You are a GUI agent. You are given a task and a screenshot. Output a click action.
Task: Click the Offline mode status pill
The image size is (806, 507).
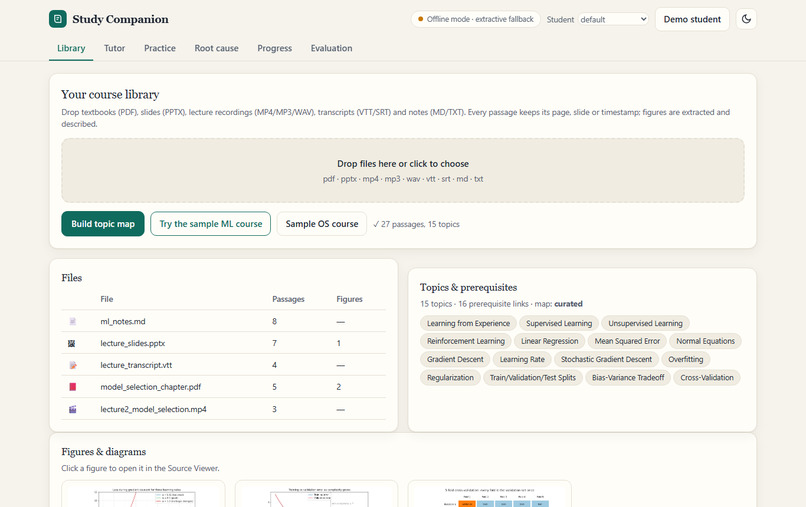pos(475,19)
